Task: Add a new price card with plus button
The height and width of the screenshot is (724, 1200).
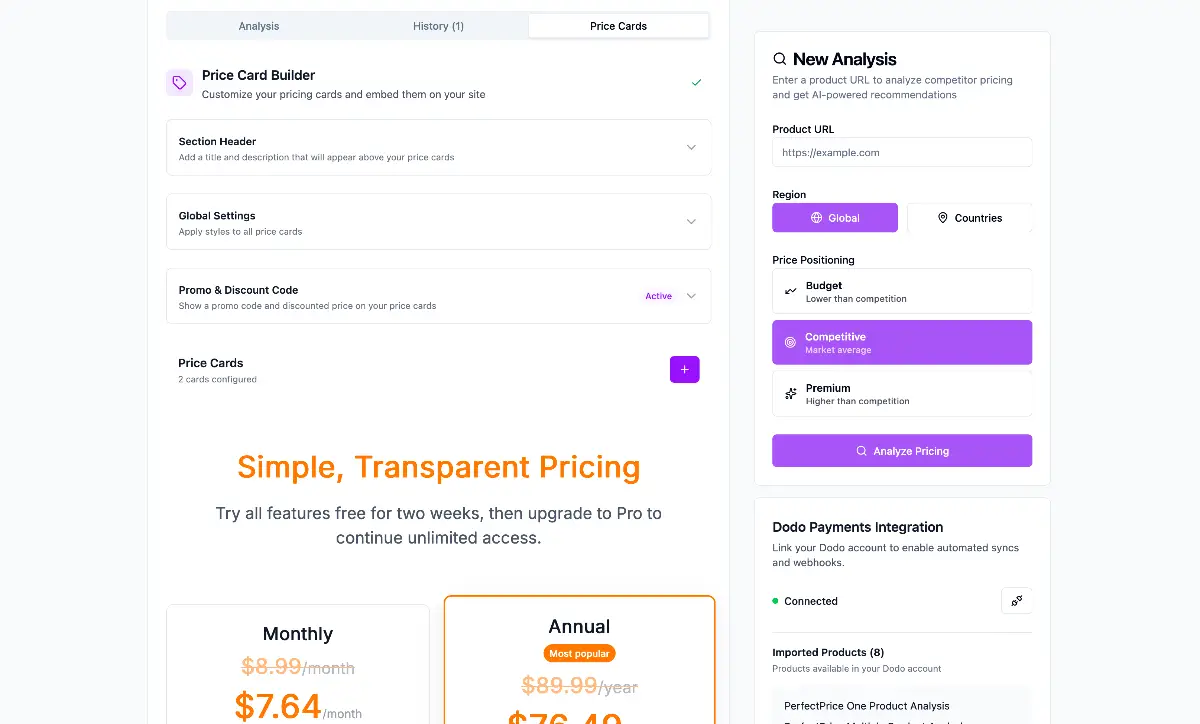Action: (684, 370)
